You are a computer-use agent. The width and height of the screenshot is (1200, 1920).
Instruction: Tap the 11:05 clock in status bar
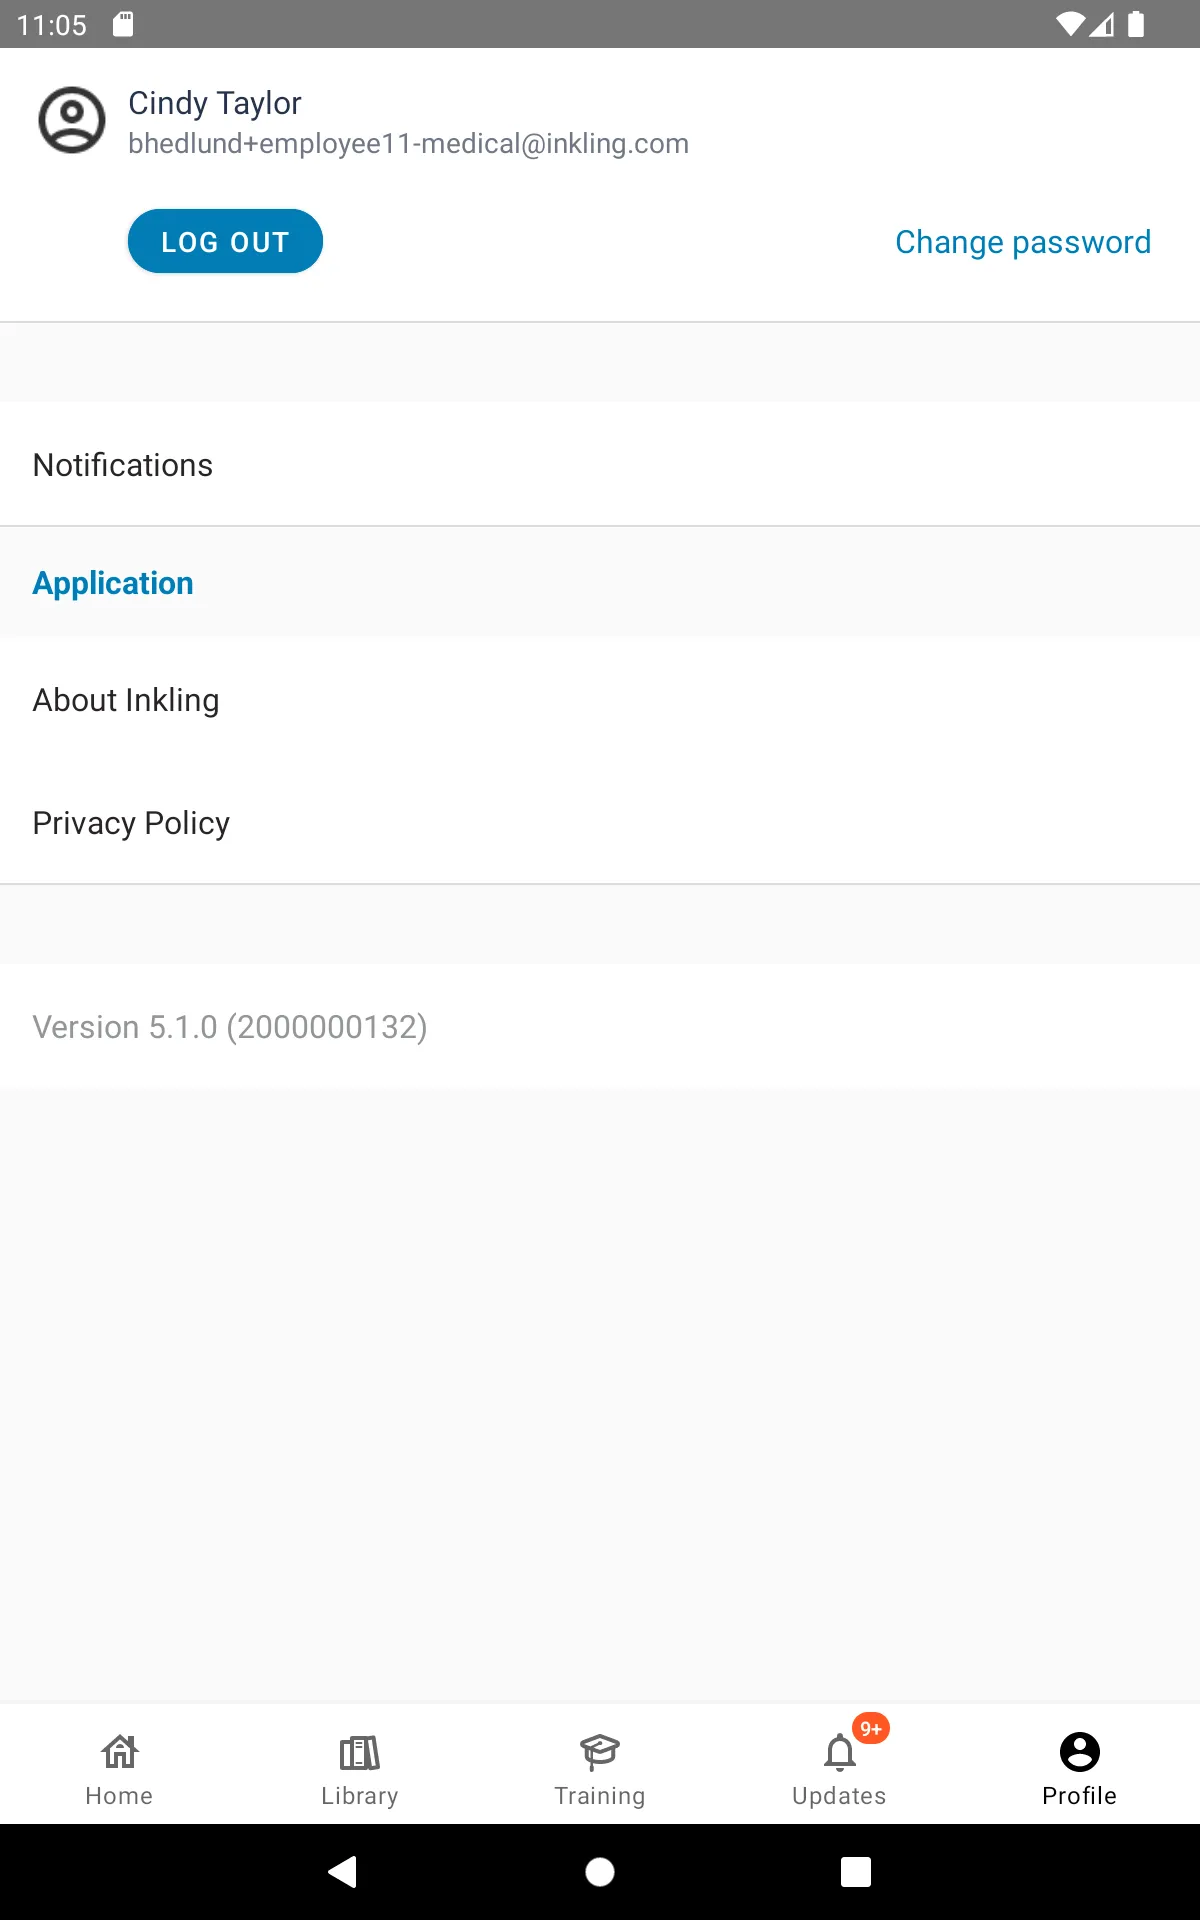click(x=52, y=25)
